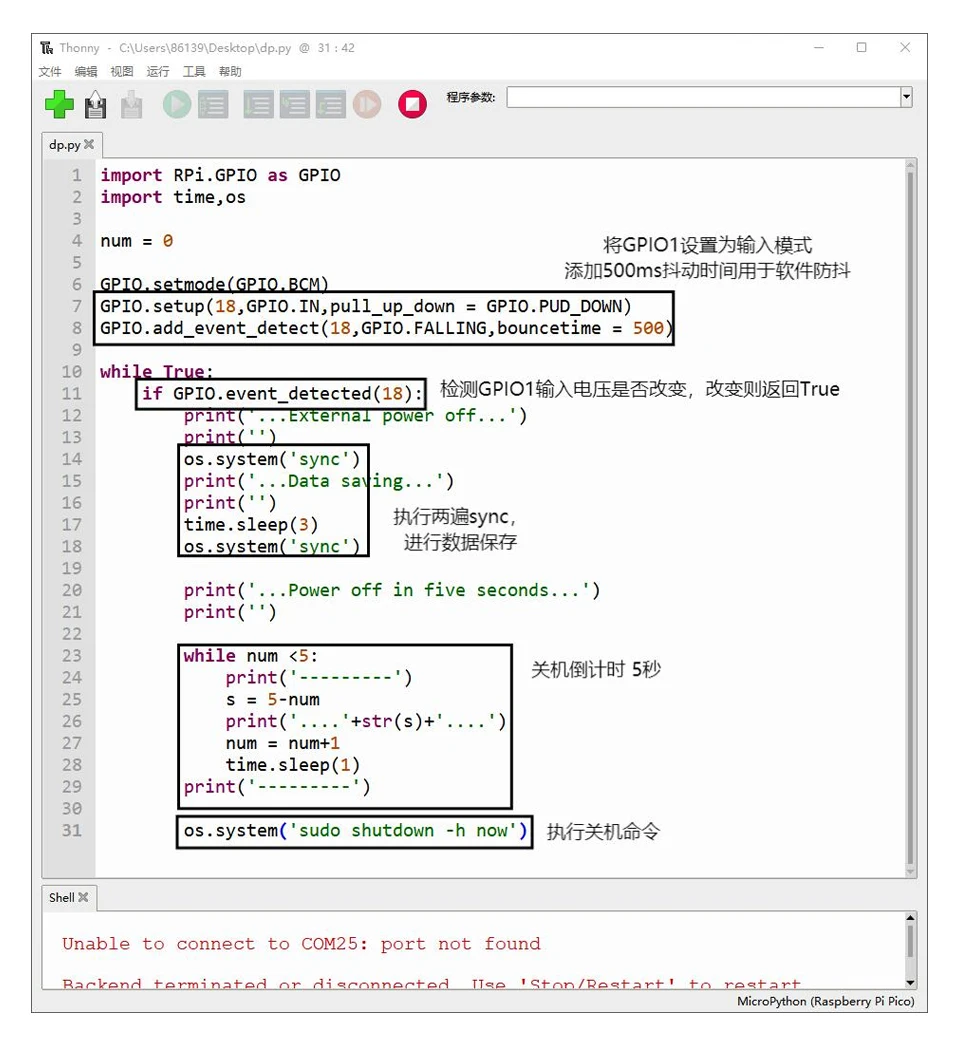Click the 'sudo shutdown -h now' line
Screen dimensions: 960x1050
point(355,831)
